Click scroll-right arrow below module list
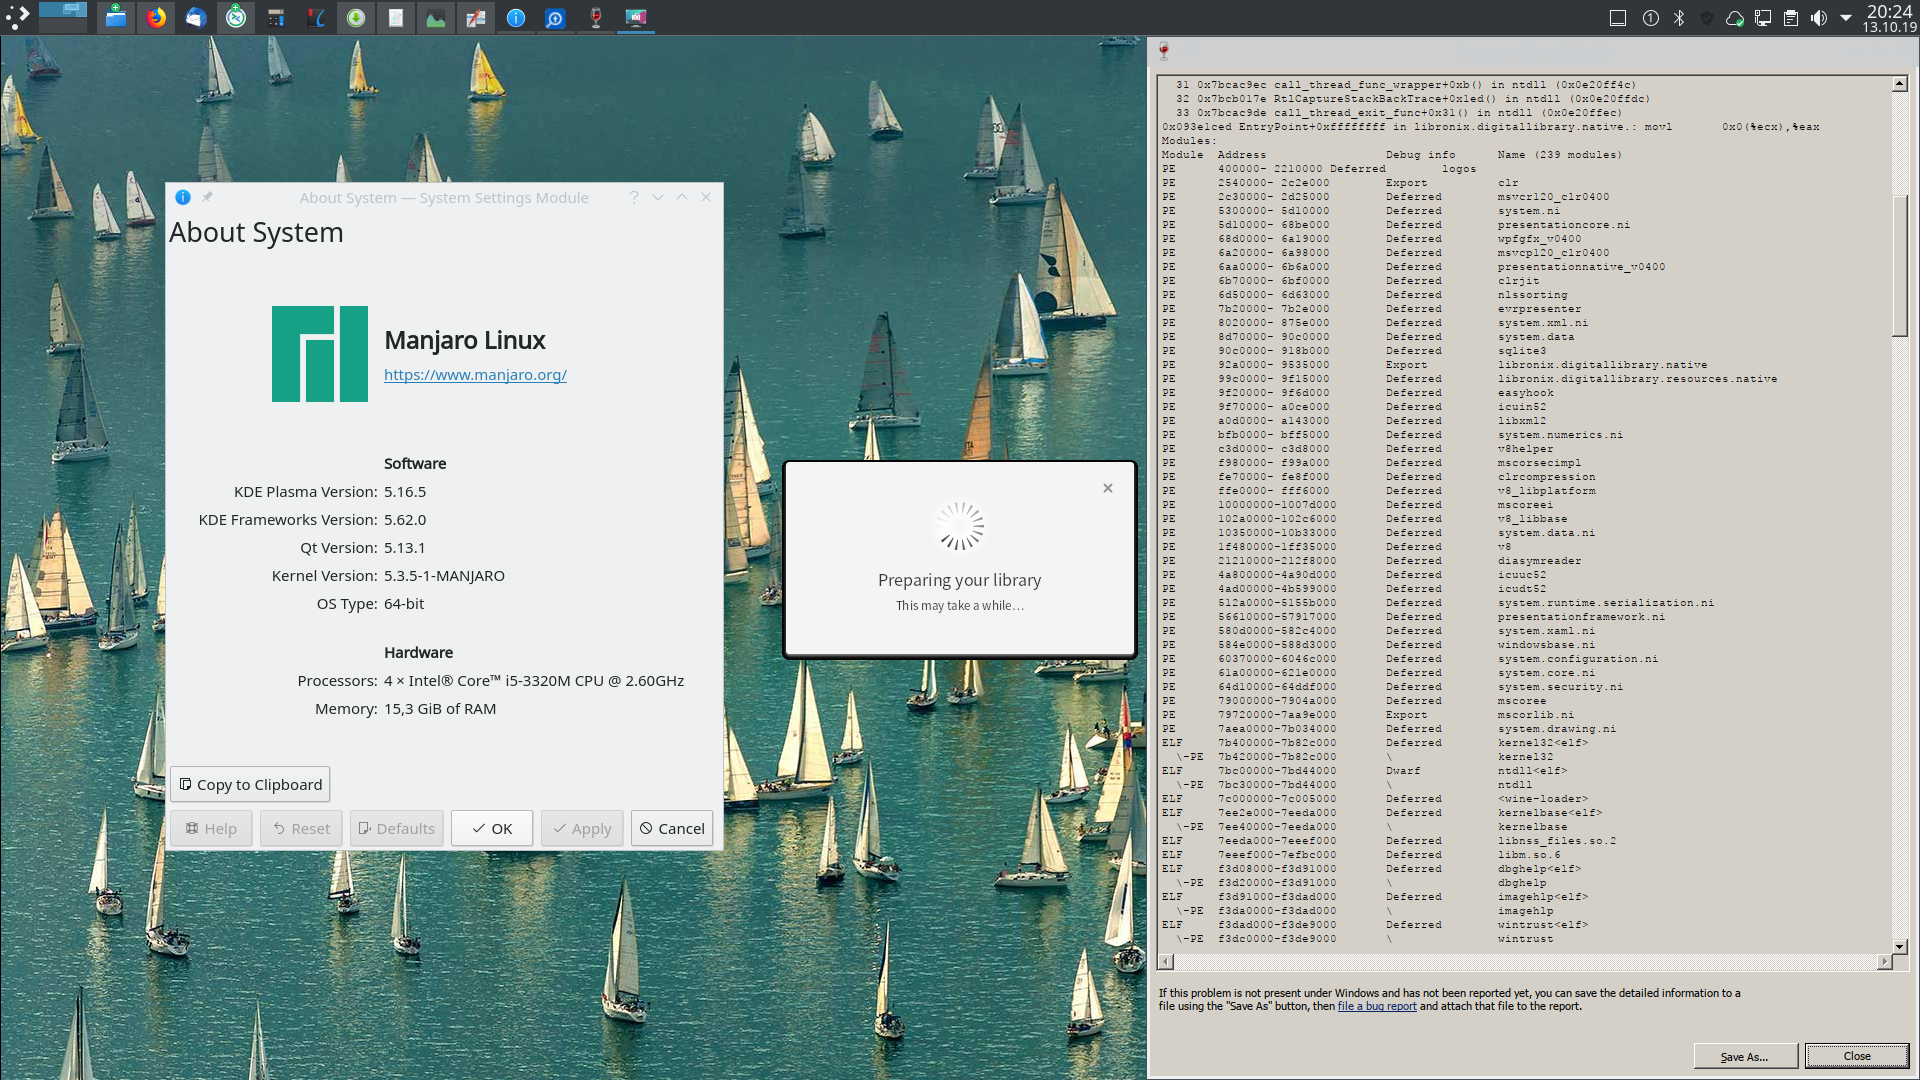Viewport: 1920px width, 1080px height. 1884,962
